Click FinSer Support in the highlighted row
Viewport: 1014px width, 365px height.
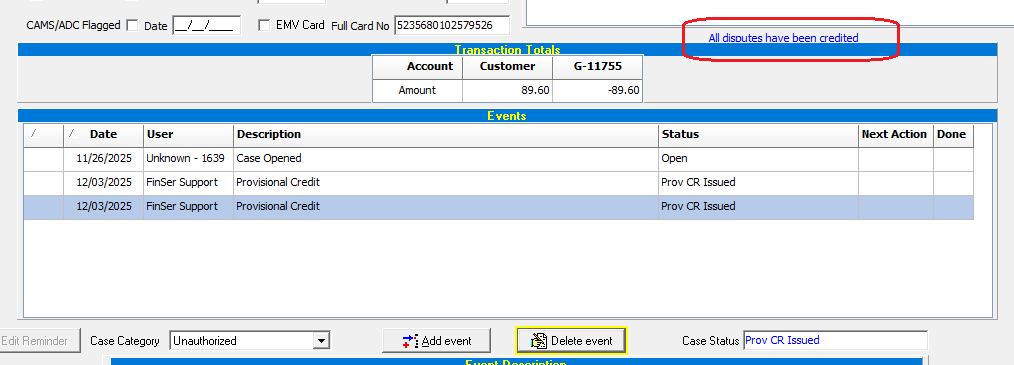(188, 207)
